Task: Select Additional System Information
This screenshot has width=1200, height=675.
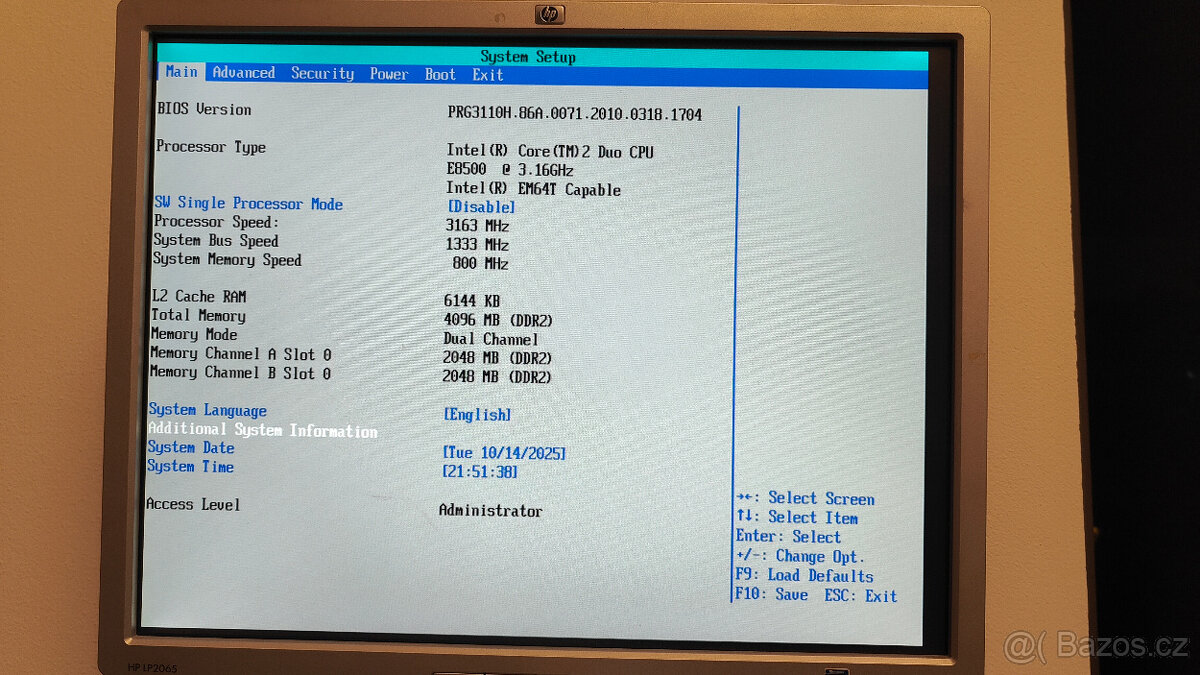Action: point(263,430)
